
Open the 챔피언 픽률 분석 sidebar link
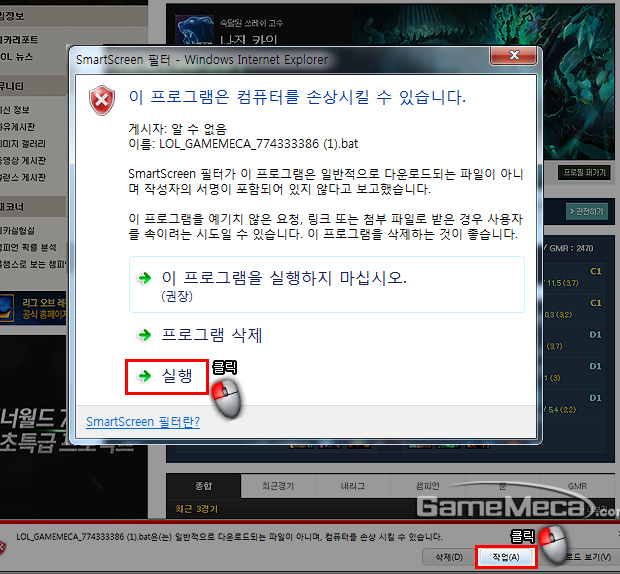coord(28,247)
